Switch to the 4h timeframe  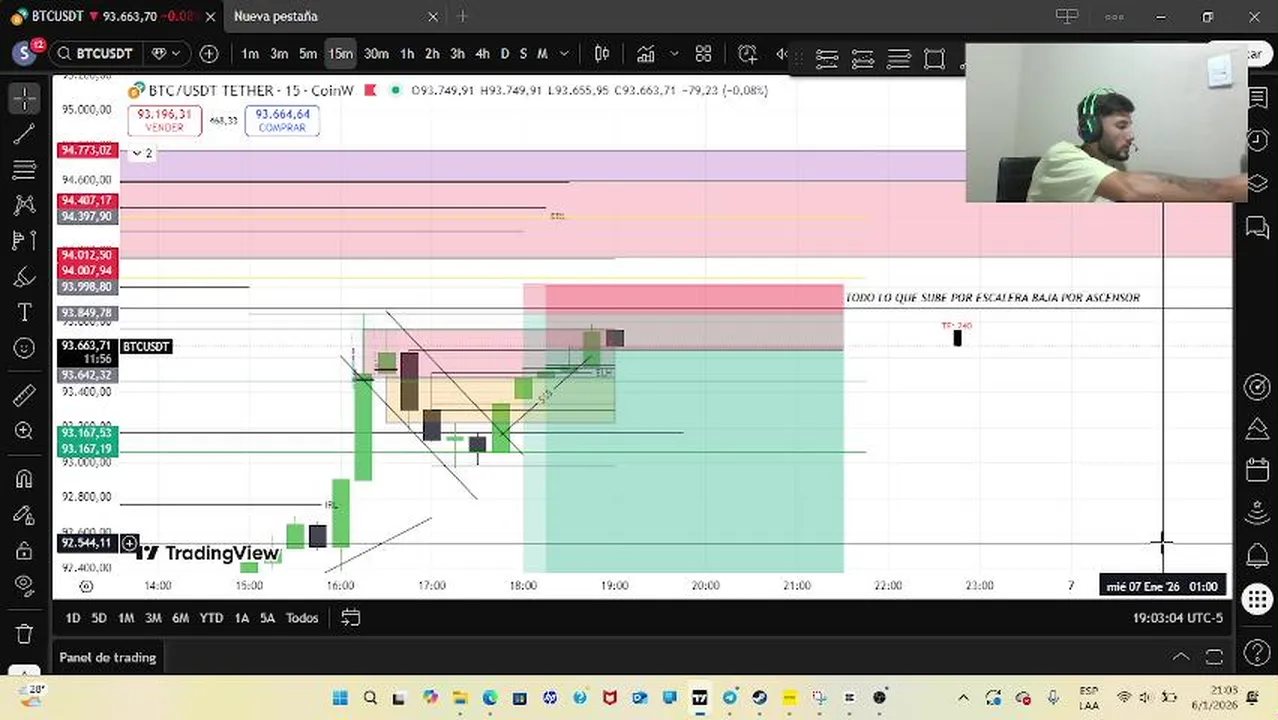482,54
